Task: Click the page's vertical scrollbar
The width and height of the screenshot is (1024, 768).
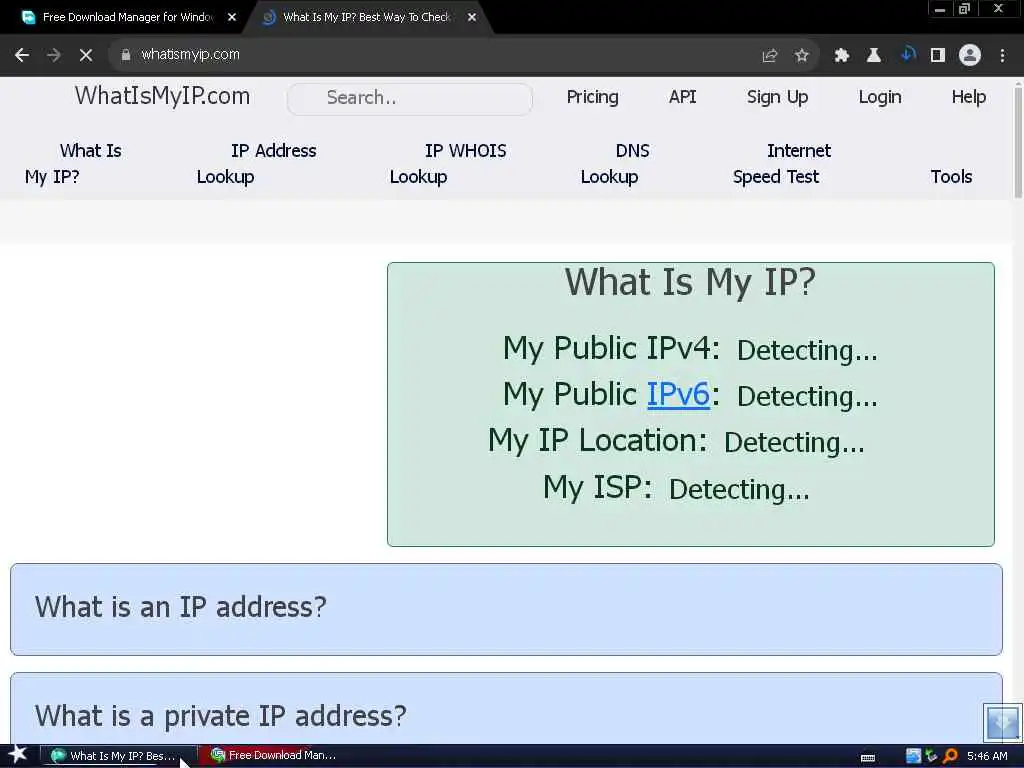Action: 1018,140
